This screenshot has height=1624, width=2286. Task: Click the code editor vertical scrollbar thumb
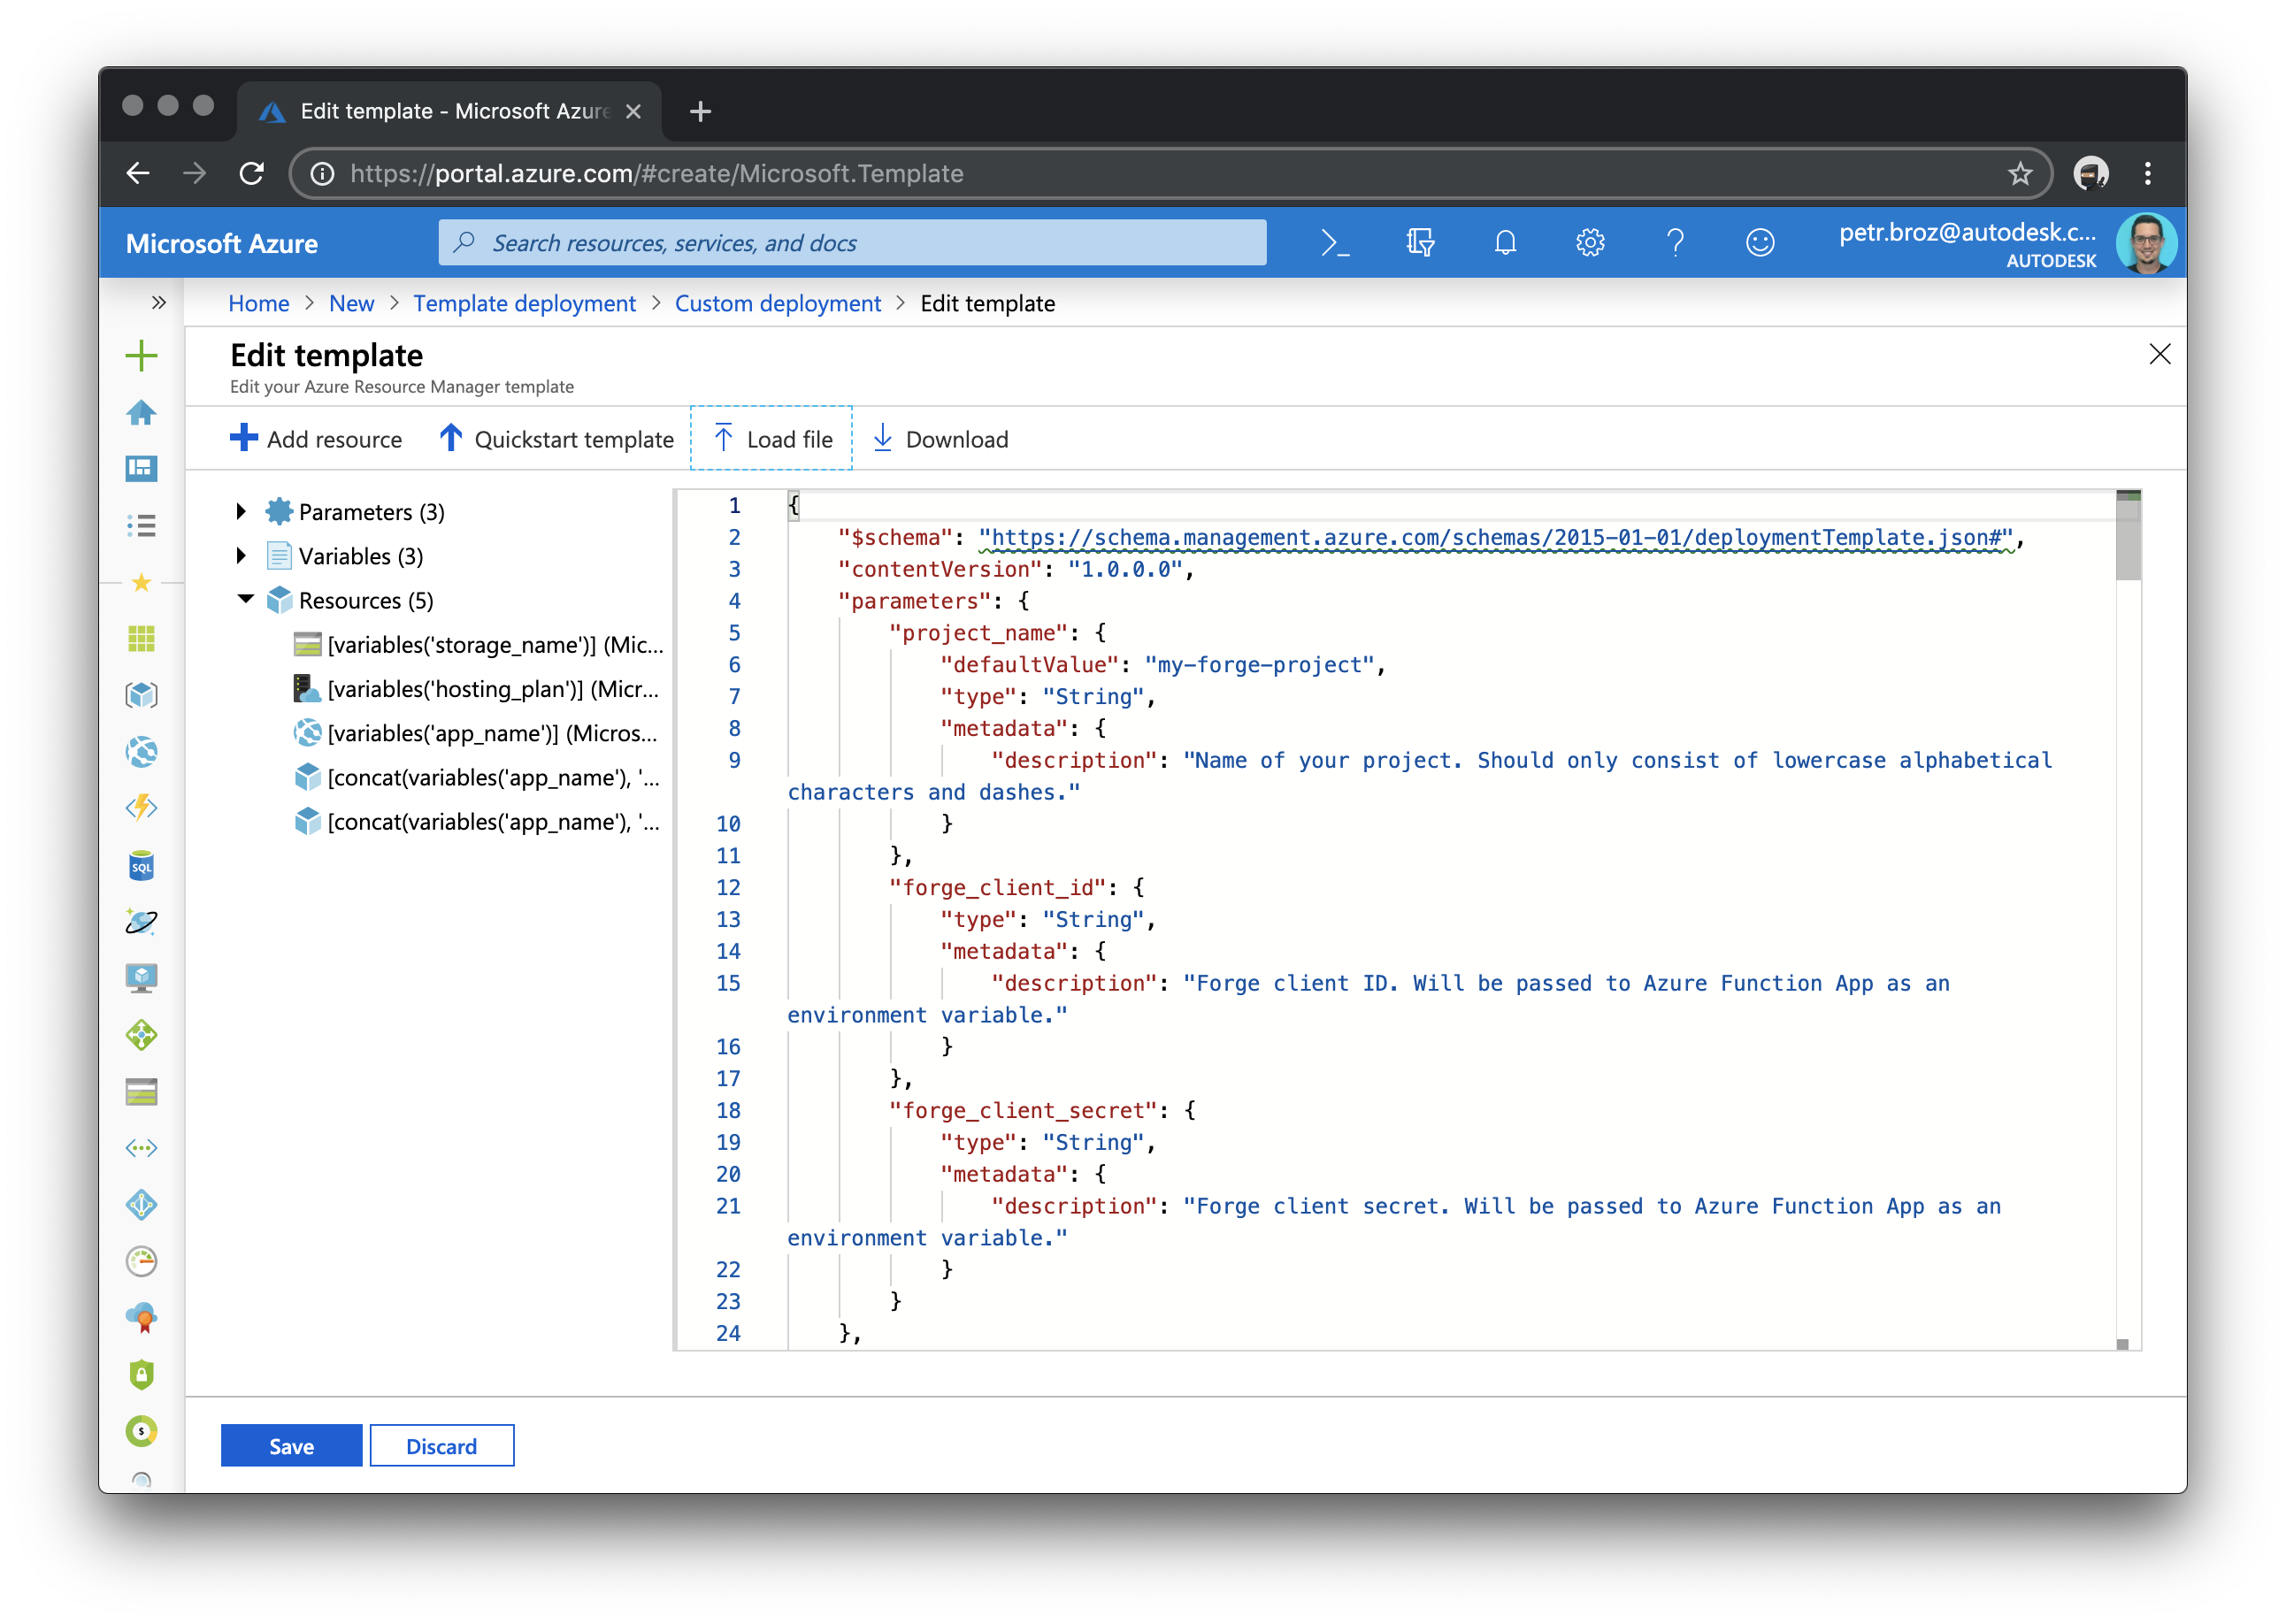tap(2128, 538)
